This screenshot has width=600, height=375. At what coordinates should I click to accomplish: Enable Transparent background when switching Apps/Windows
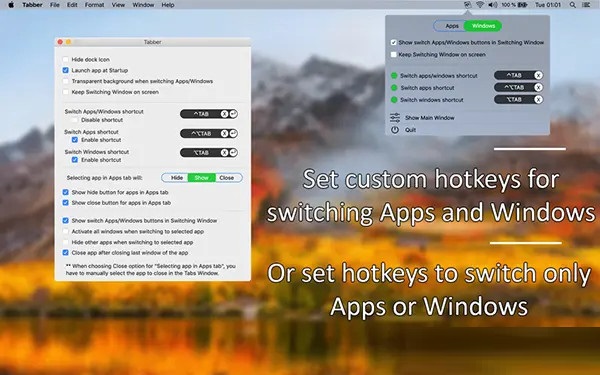coord(65,81)
